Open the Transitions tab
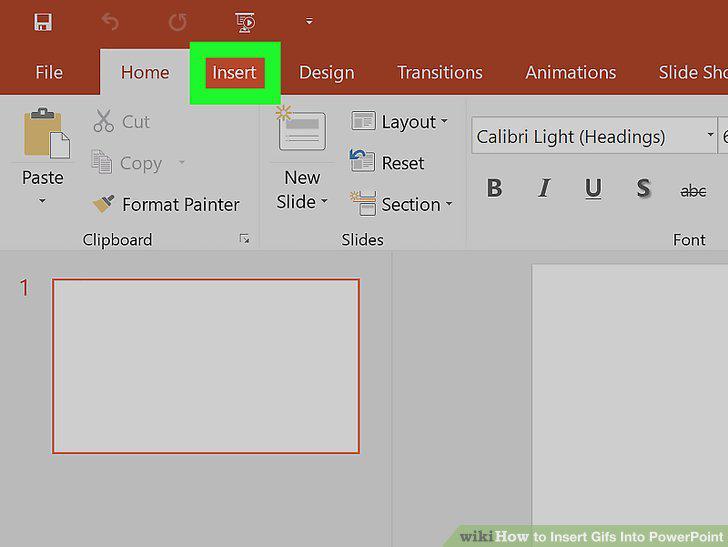 (440, 72)
